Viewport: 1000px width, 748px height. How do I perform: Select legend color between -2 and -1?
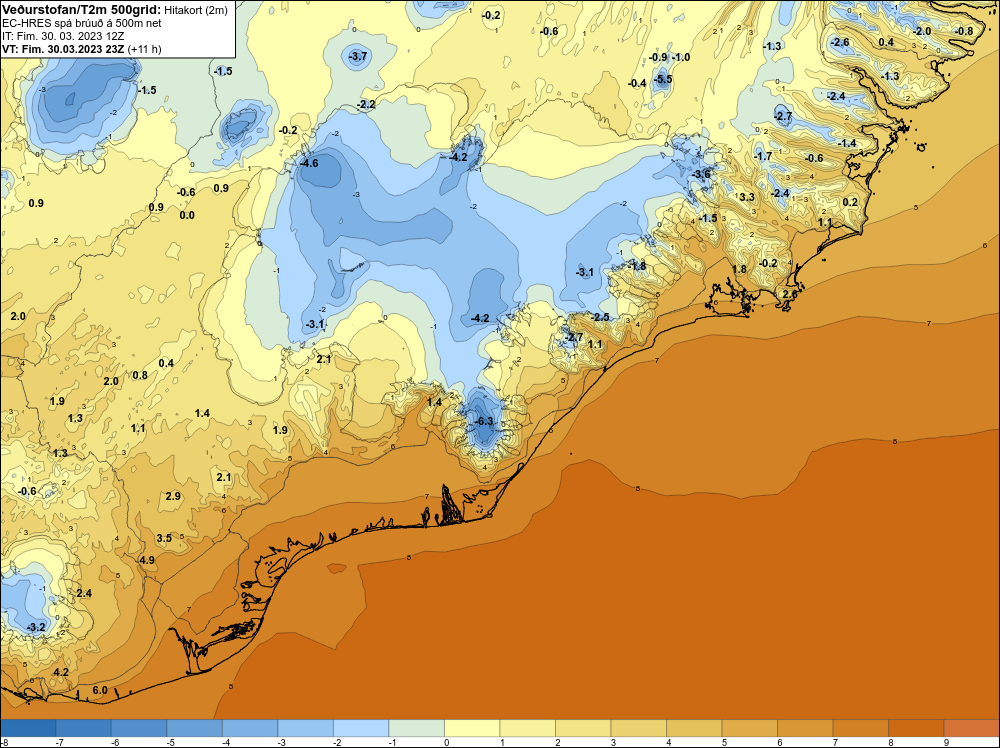pos(361,728)
